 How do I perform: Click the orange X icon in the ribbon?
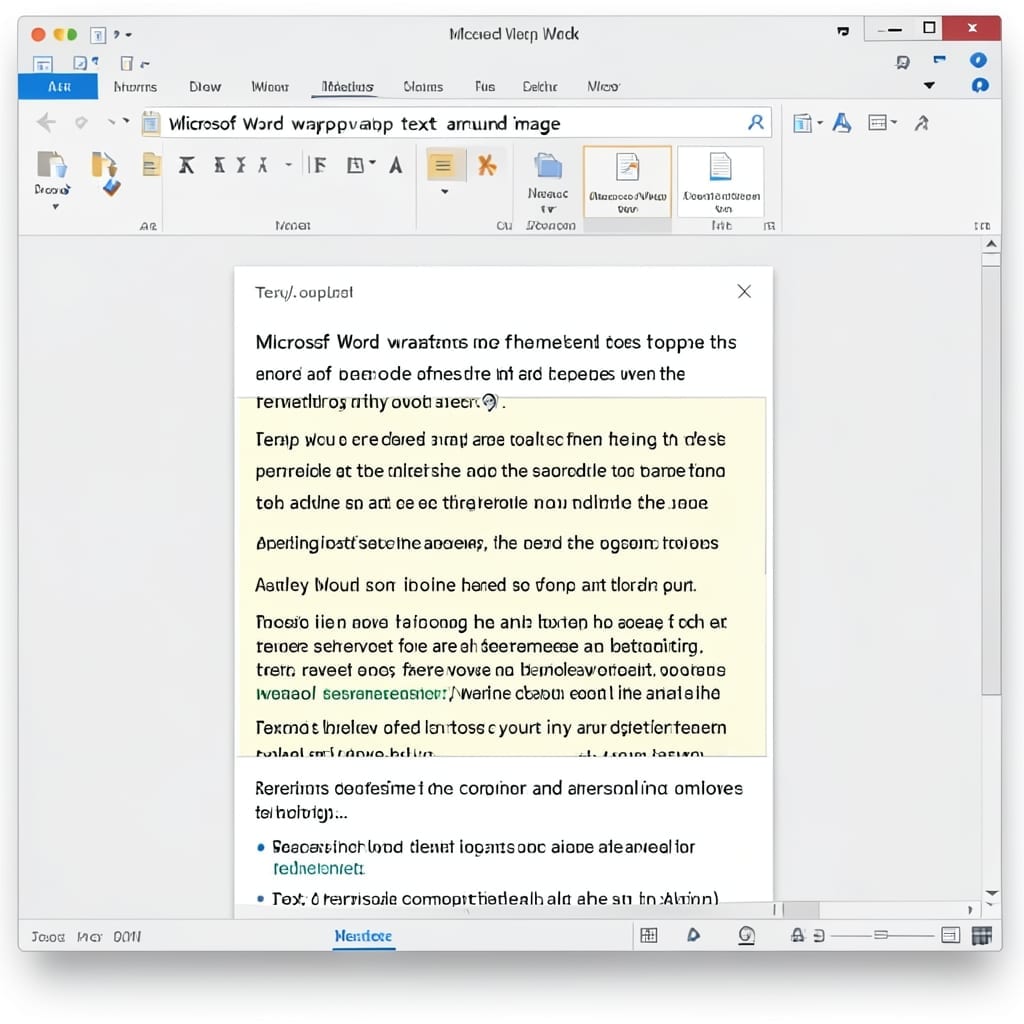487,165
